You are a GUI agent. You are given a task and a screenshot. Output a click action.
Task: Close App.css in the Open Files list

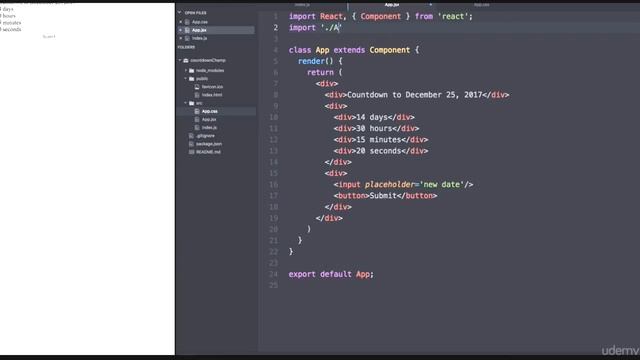(181, 22)
